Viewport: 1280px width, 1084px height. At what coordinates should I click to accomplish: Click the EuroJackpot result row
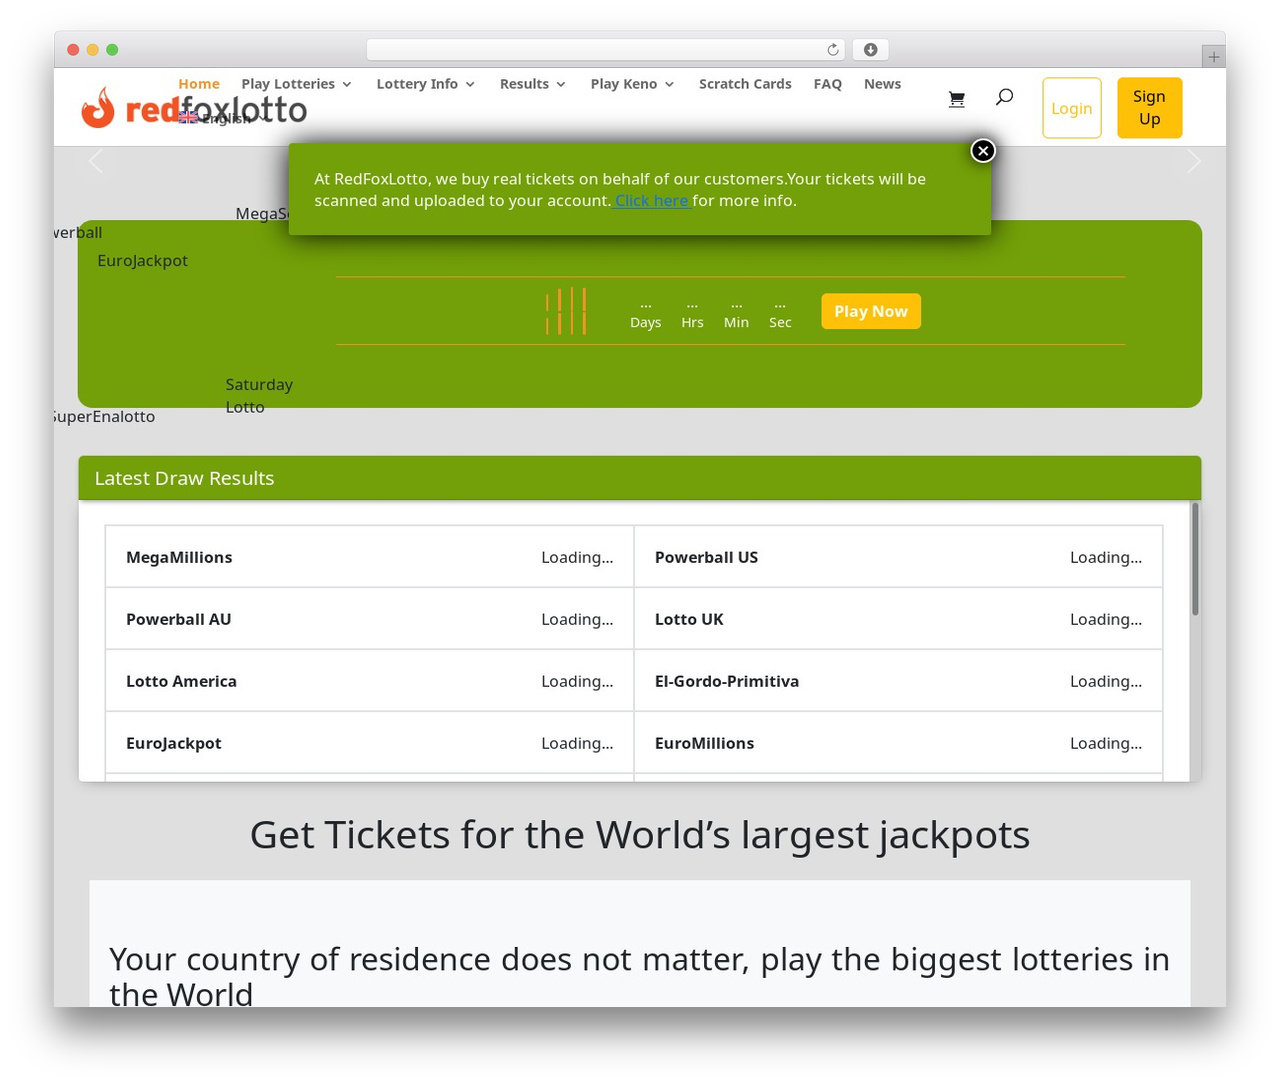[x=369, y=743]
